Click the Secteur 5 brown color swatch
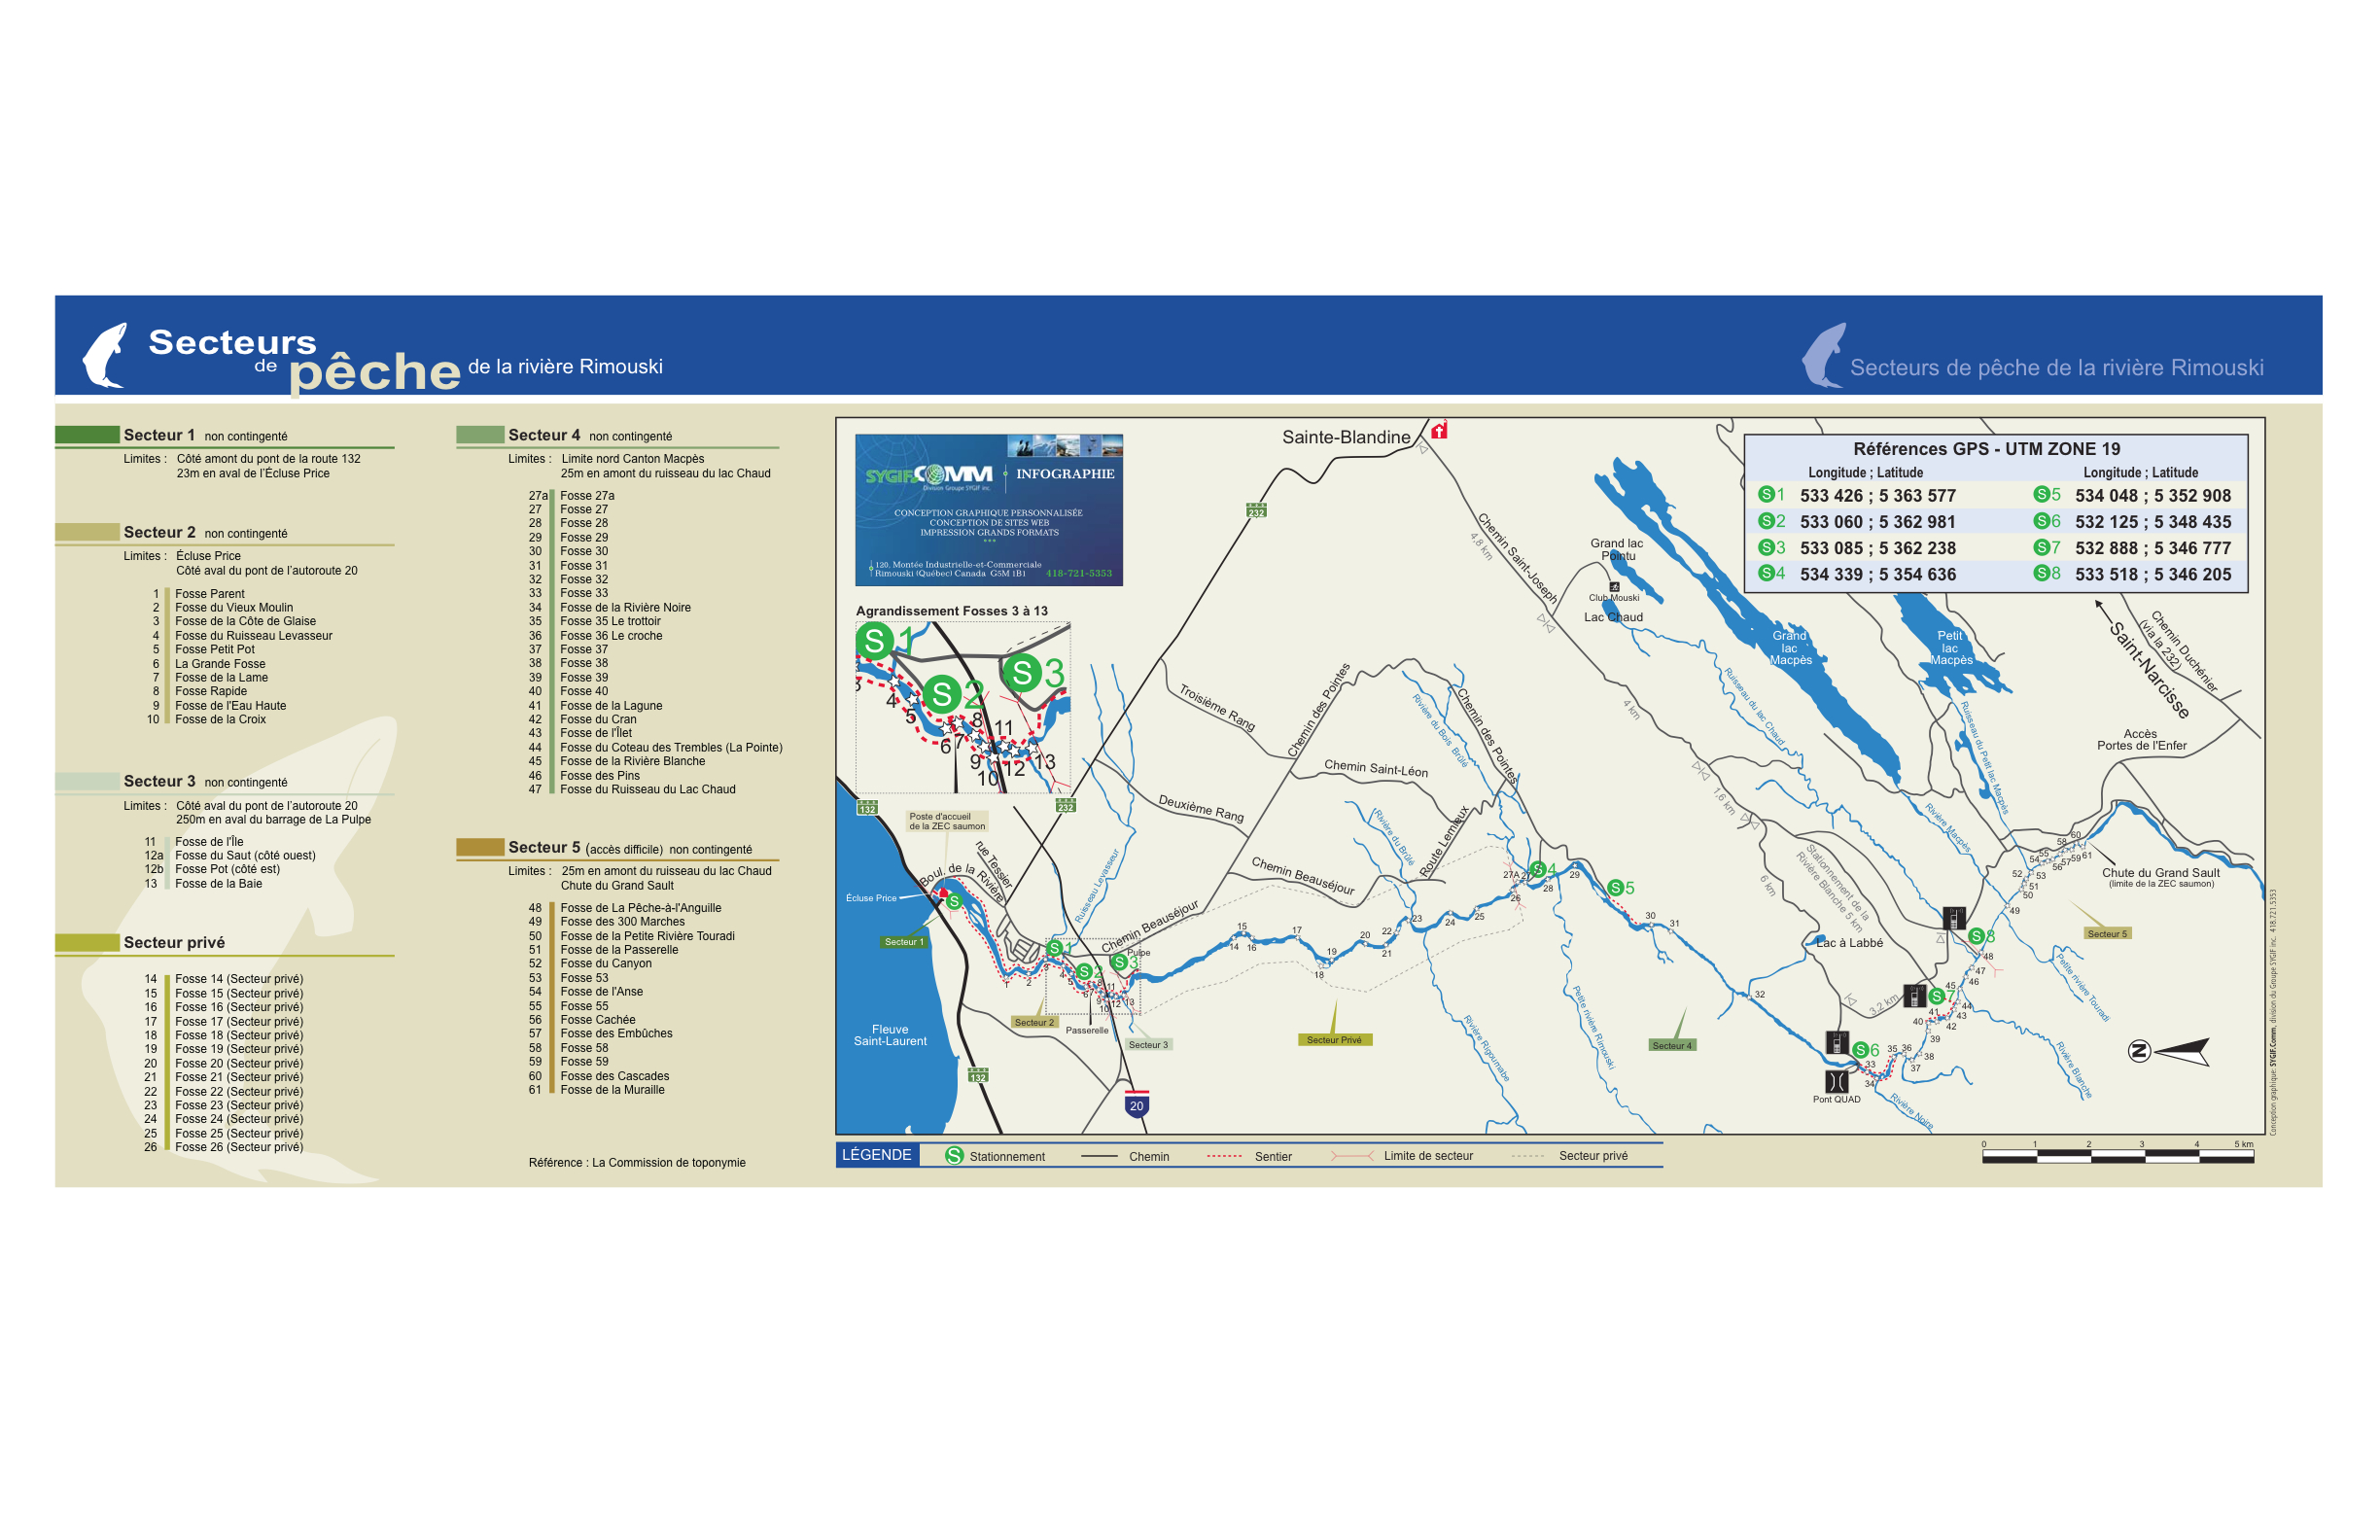The height and width of the screenshot is (1540, 2380). 480,847
